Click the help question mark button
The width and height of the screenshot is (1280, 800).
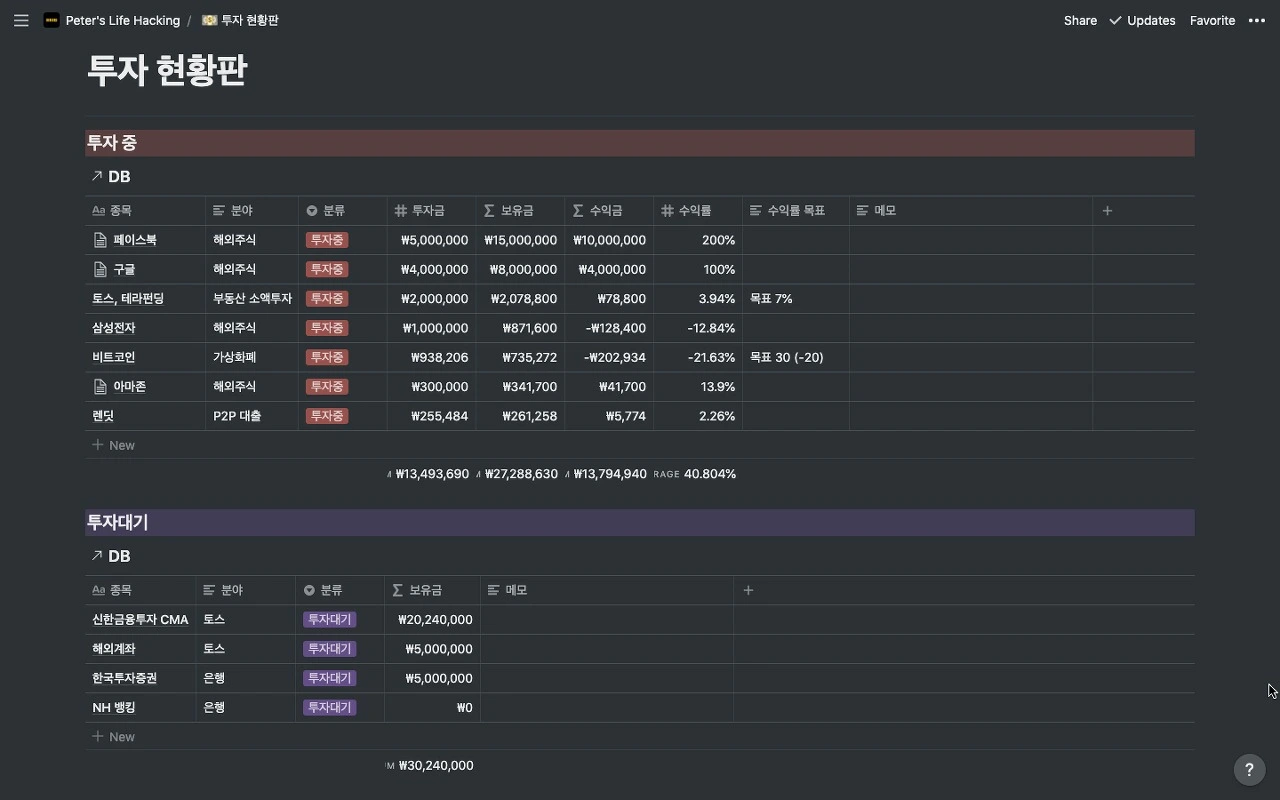pyautogui.click(x=1249, y=770)
